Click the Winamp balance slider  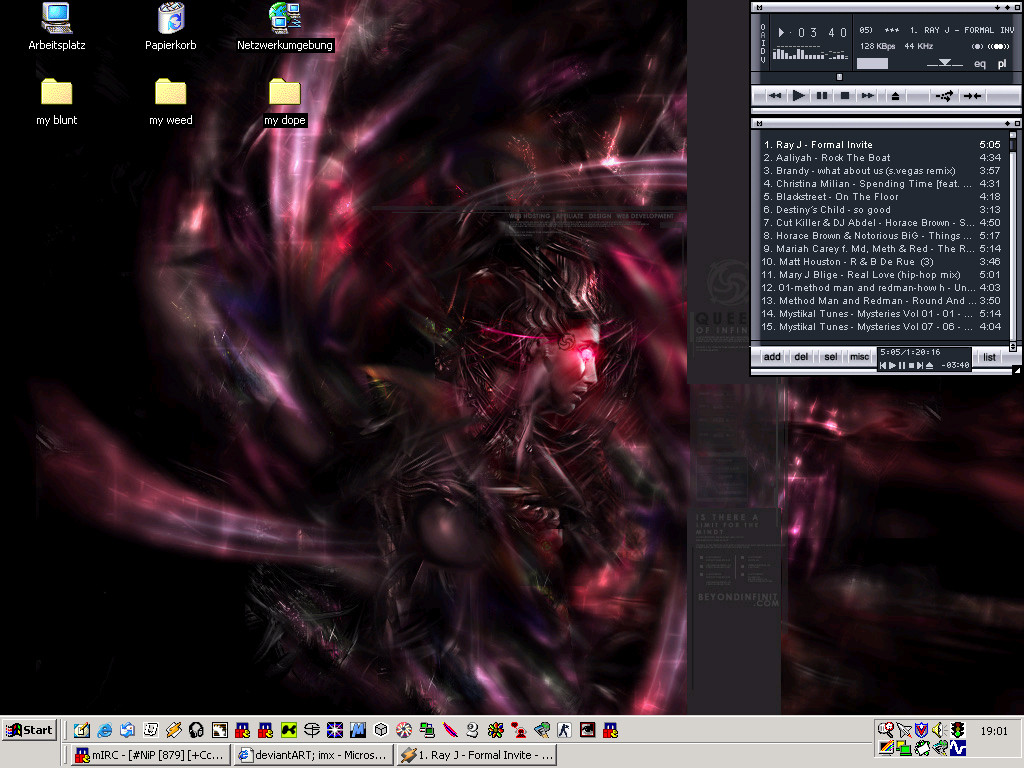944,63
